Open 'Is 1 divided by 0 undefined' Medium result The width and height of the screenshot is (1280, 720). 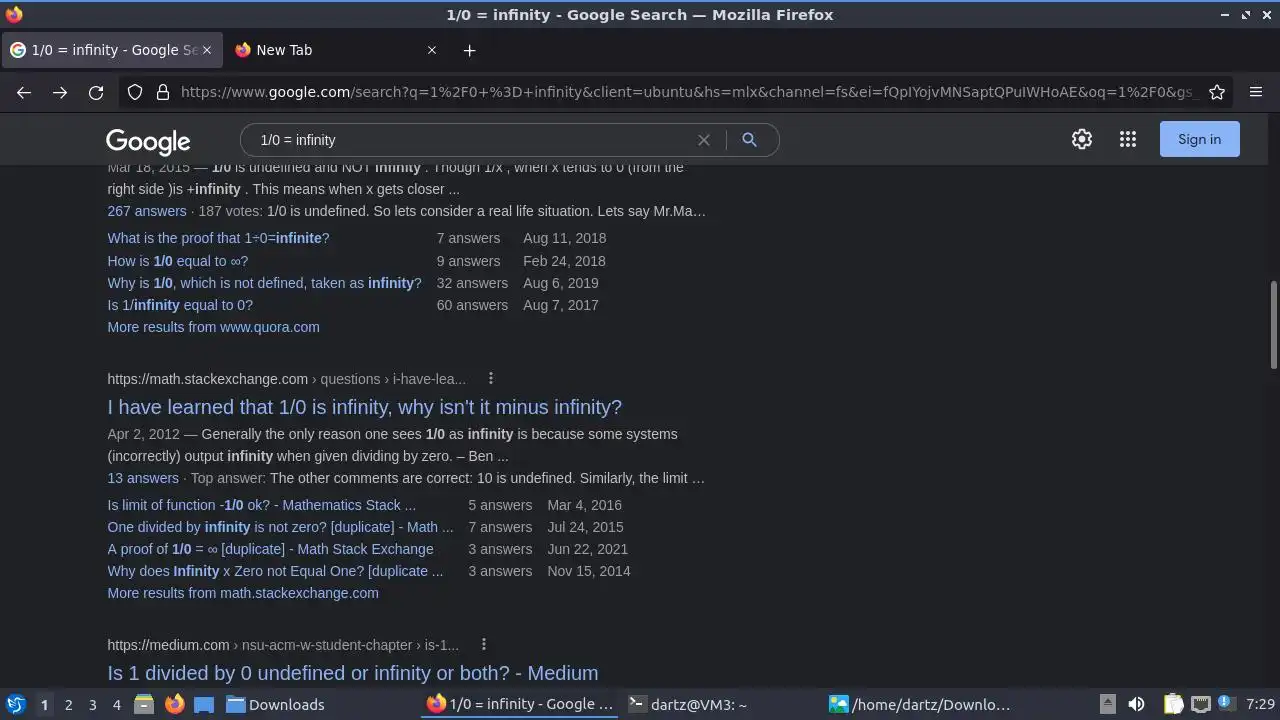(x=353, y=673)
